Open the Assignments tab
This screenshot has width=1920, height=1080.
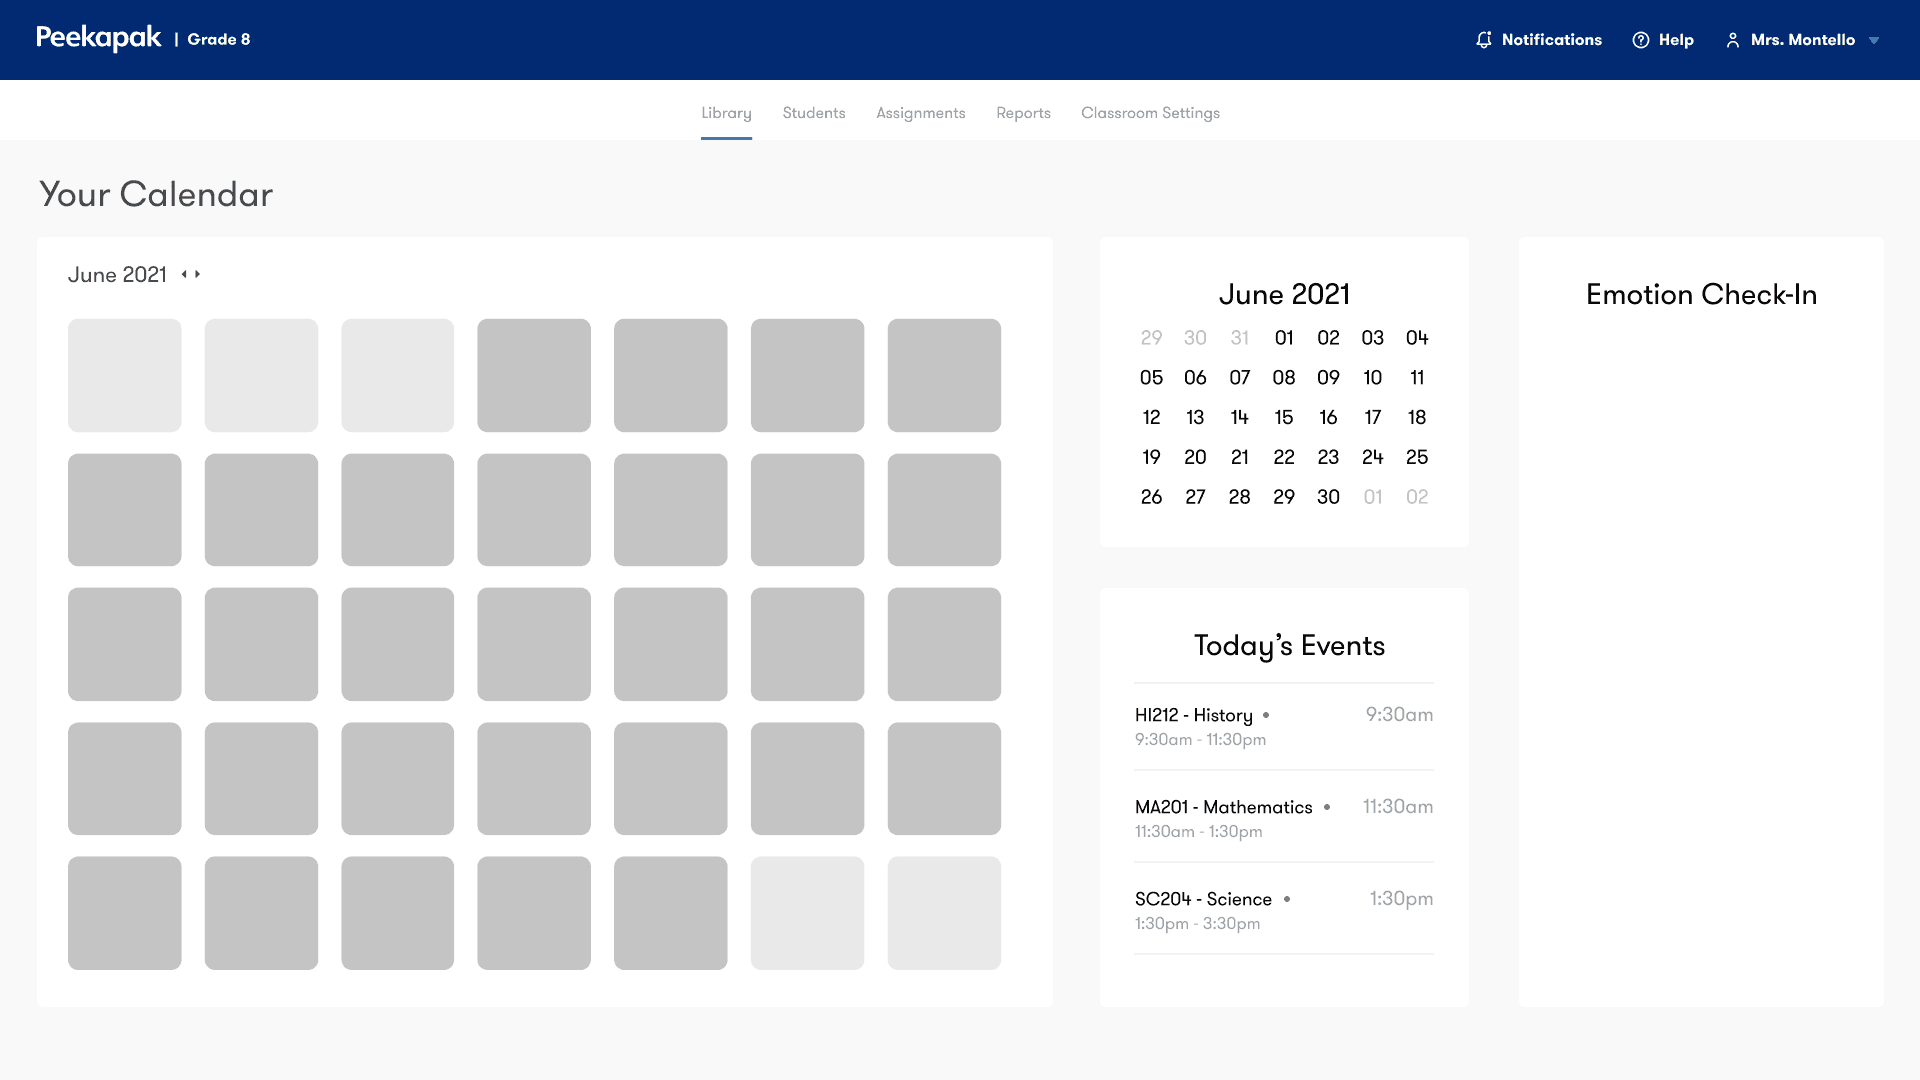tap(920, 113)
